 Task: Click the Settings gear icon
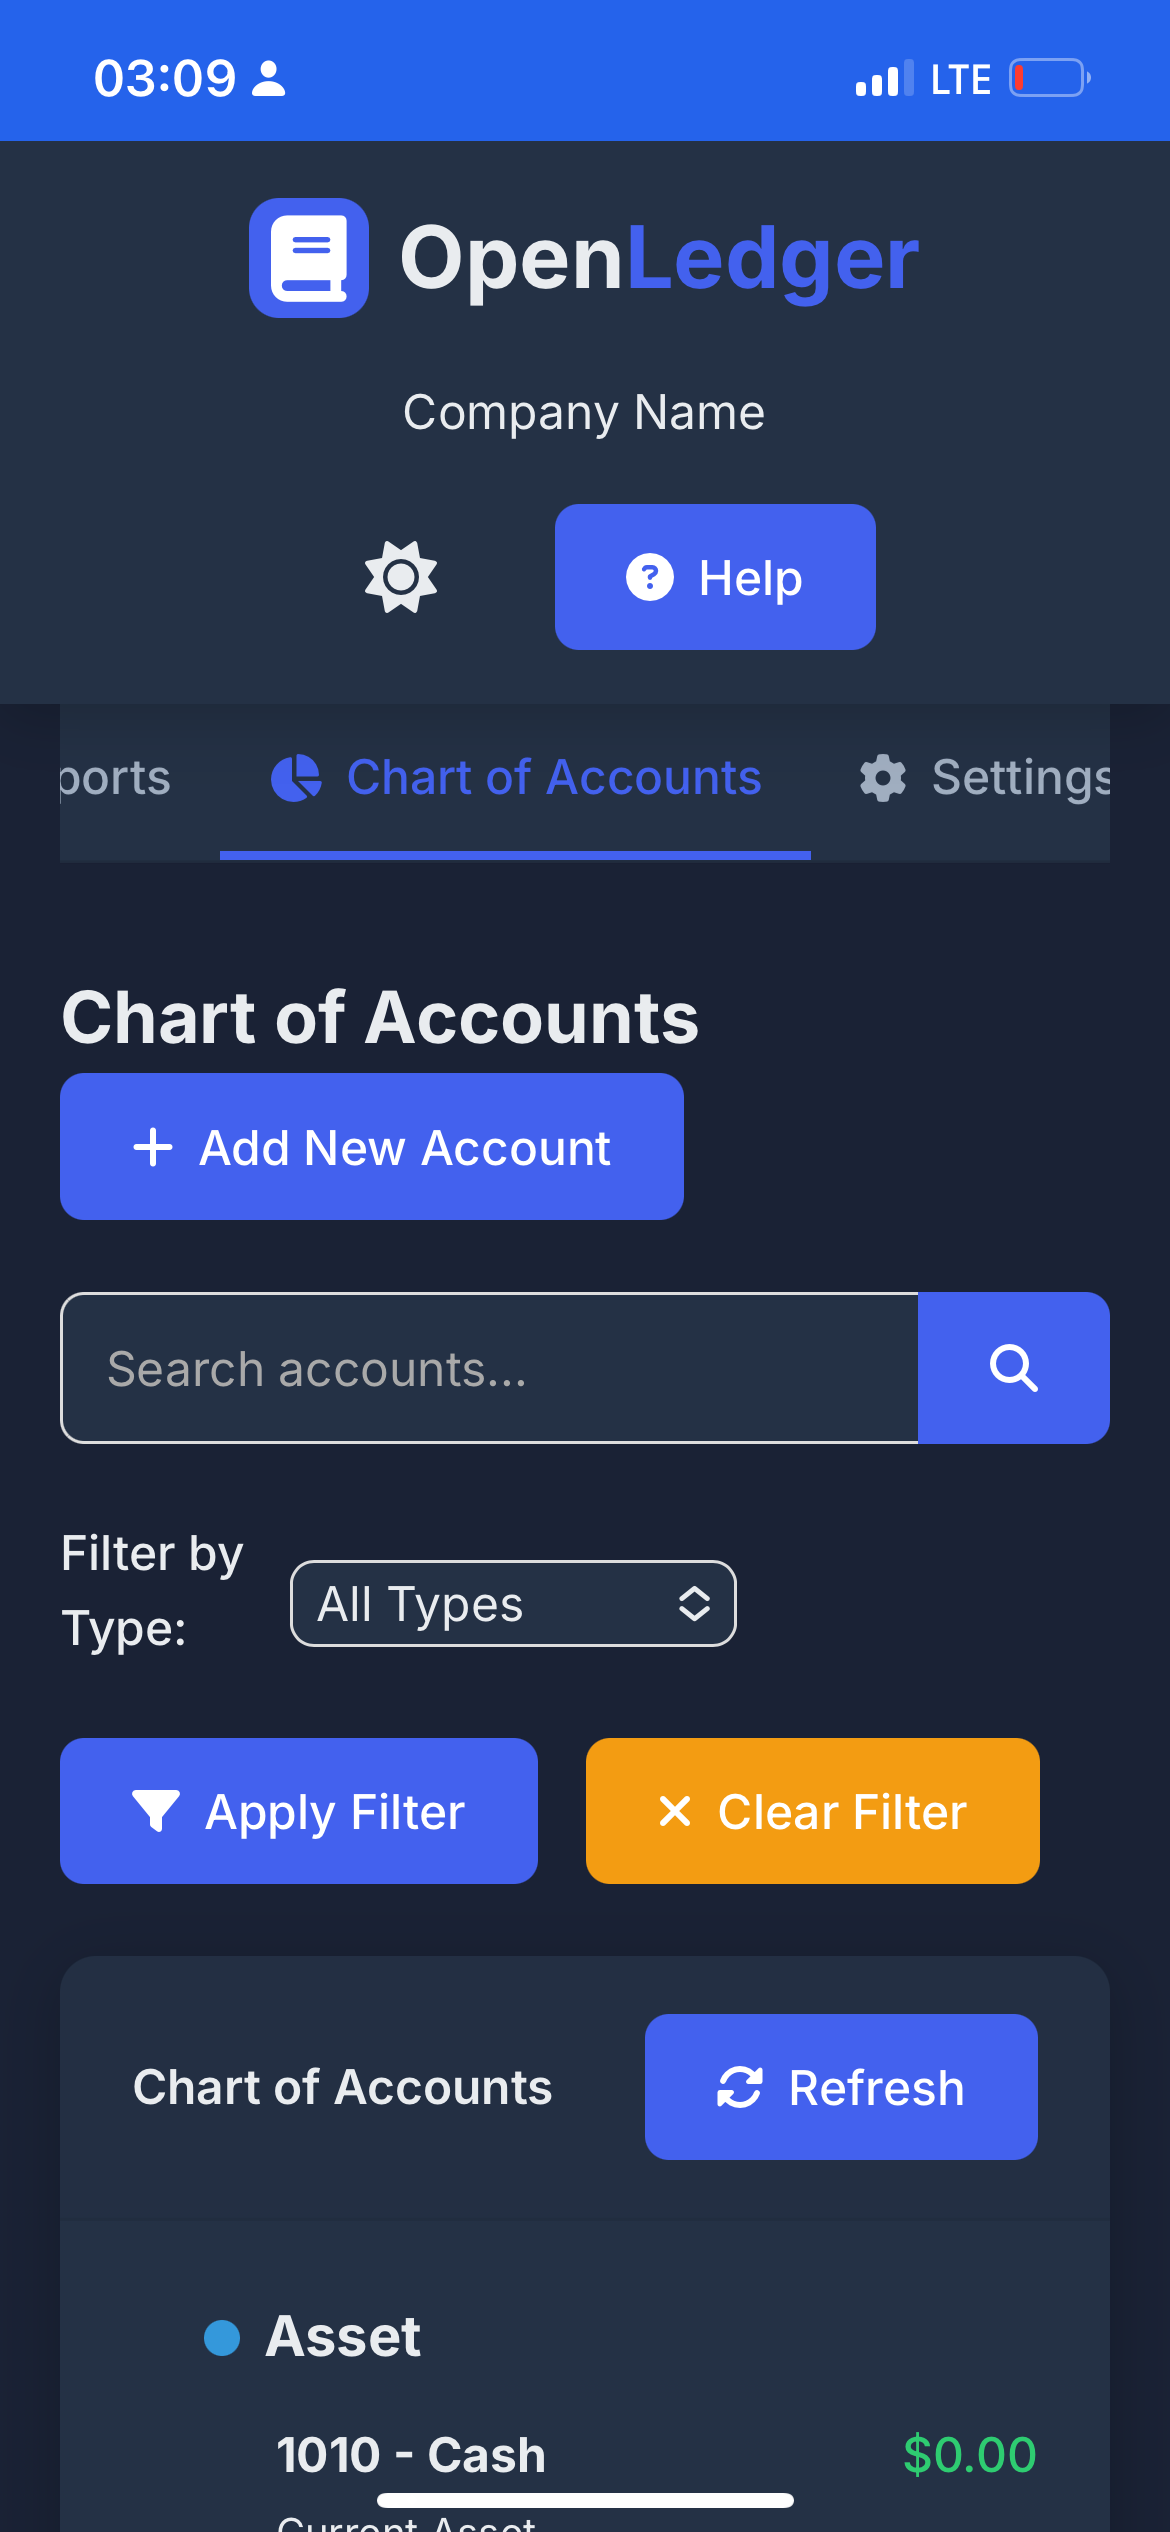883,778
